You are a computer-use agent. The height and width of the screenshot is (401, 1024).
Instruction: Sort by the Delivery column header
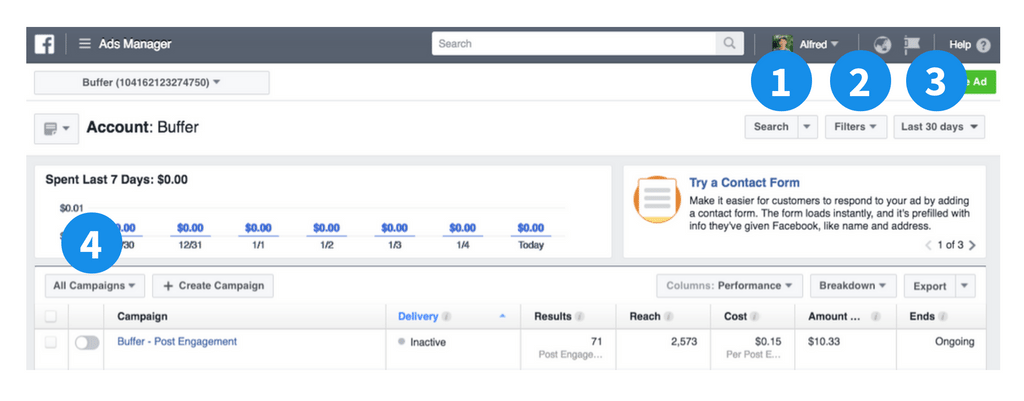pos(419,317)
